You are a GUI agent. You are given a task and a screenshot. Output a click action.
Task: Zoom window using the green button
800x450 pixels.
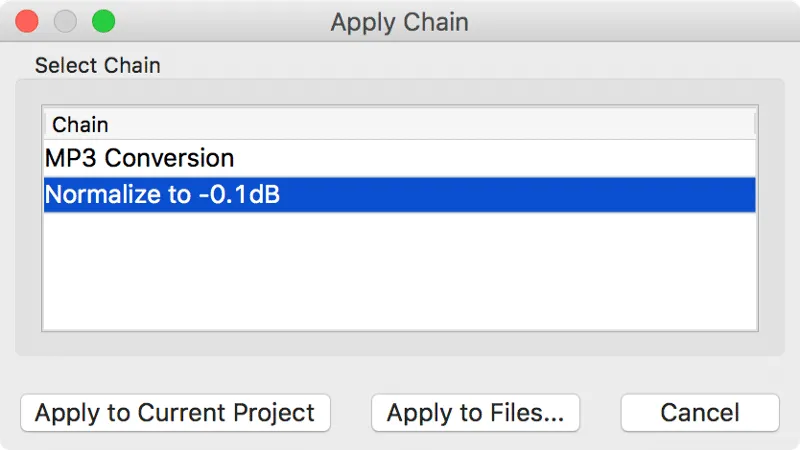103,21
